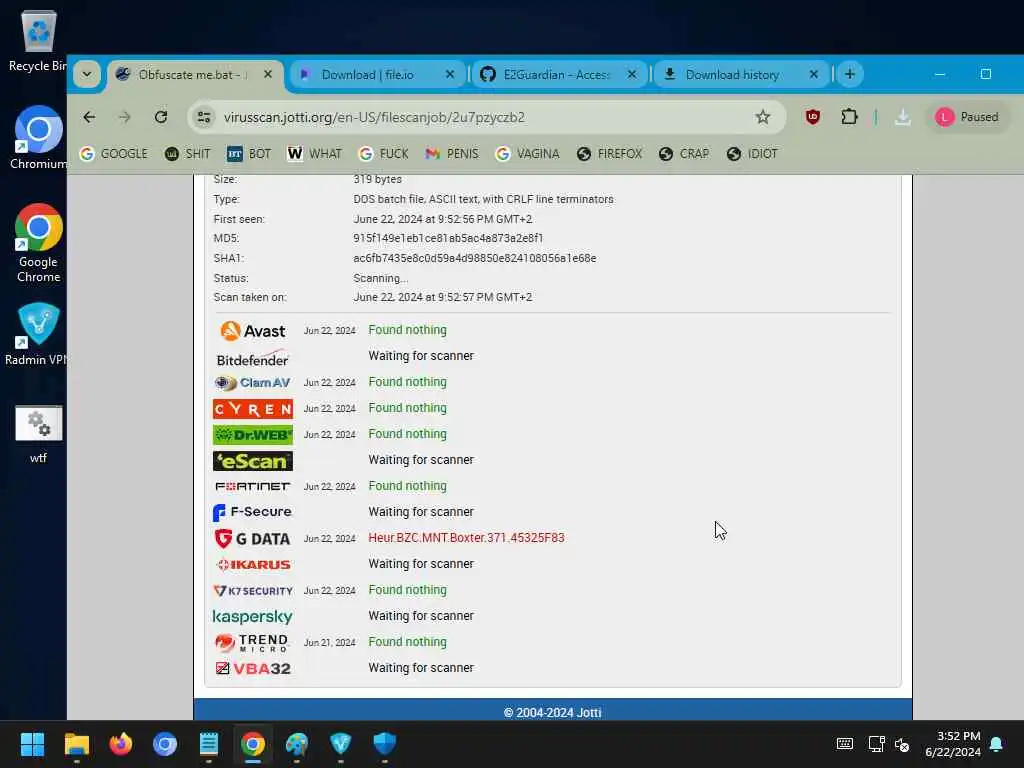
Task: Click Avast's 'Found nothing' result
Action: pos(408,330)
